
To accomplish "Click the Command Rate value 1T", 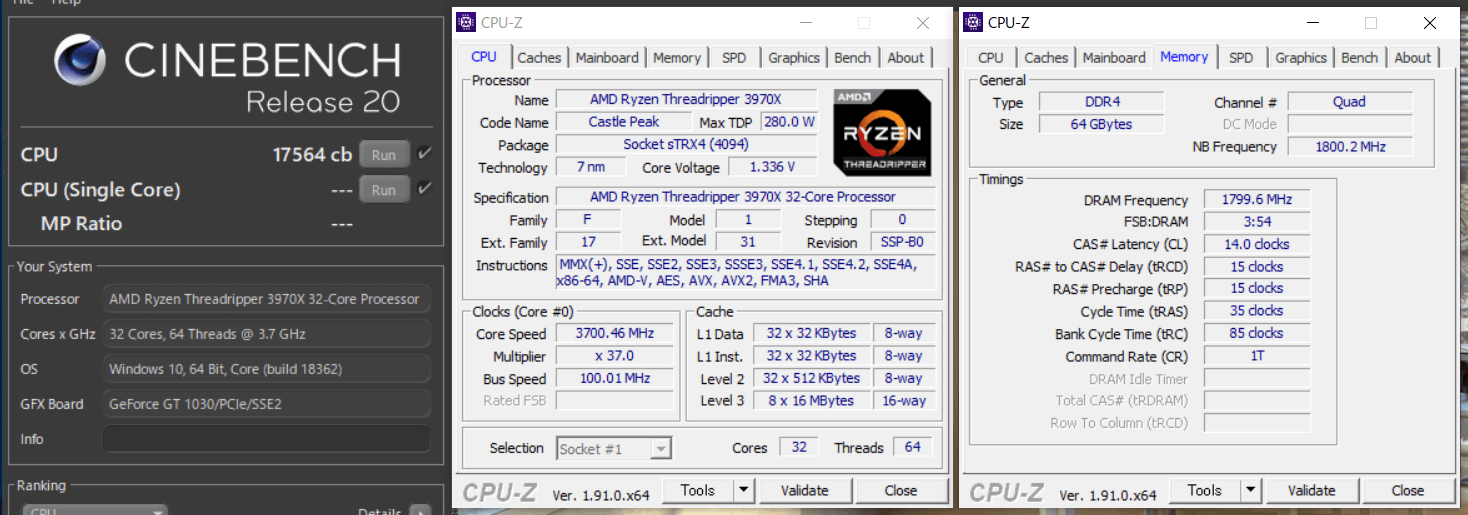I will click(1257, 356).
